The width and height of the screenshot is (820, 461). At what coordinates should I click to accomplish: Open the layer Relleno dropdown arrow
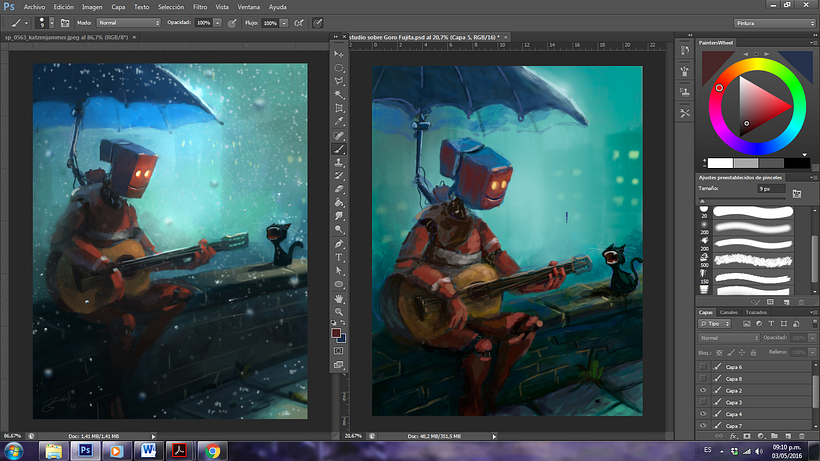[812, 353]
